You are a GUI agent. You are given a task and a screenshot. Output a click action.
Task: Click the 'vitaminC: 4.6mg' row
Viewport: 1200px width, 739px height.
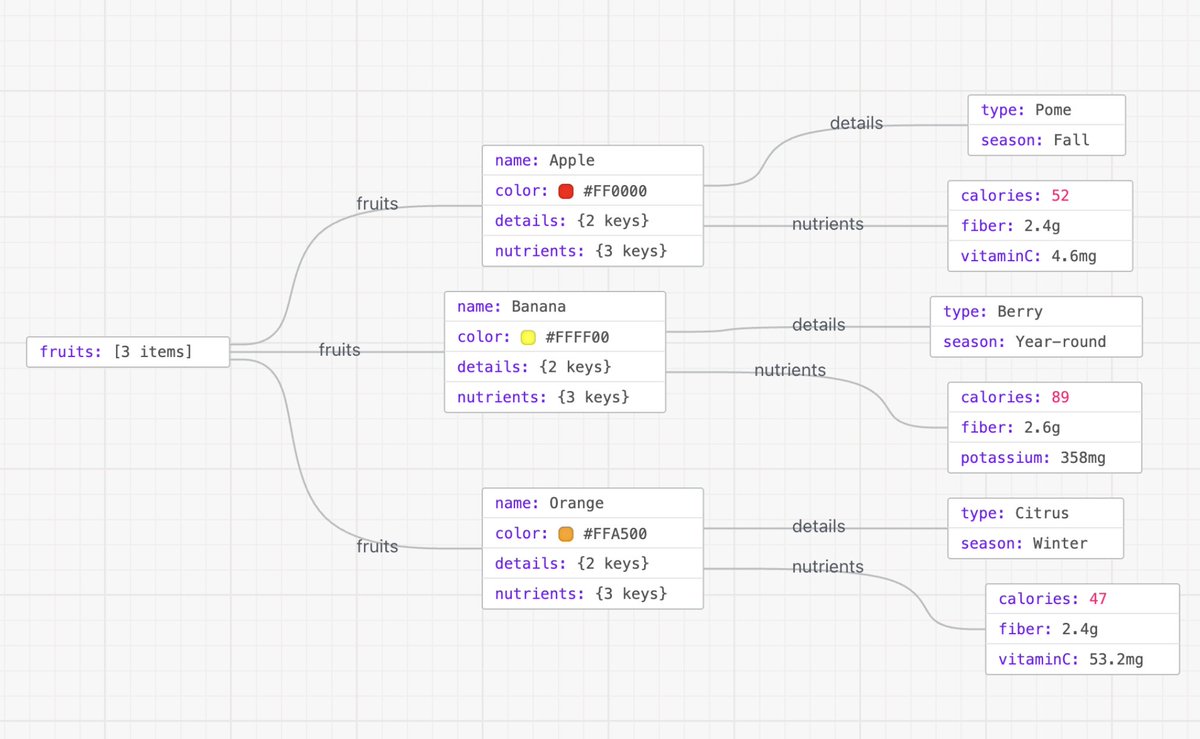[1040, 256]
